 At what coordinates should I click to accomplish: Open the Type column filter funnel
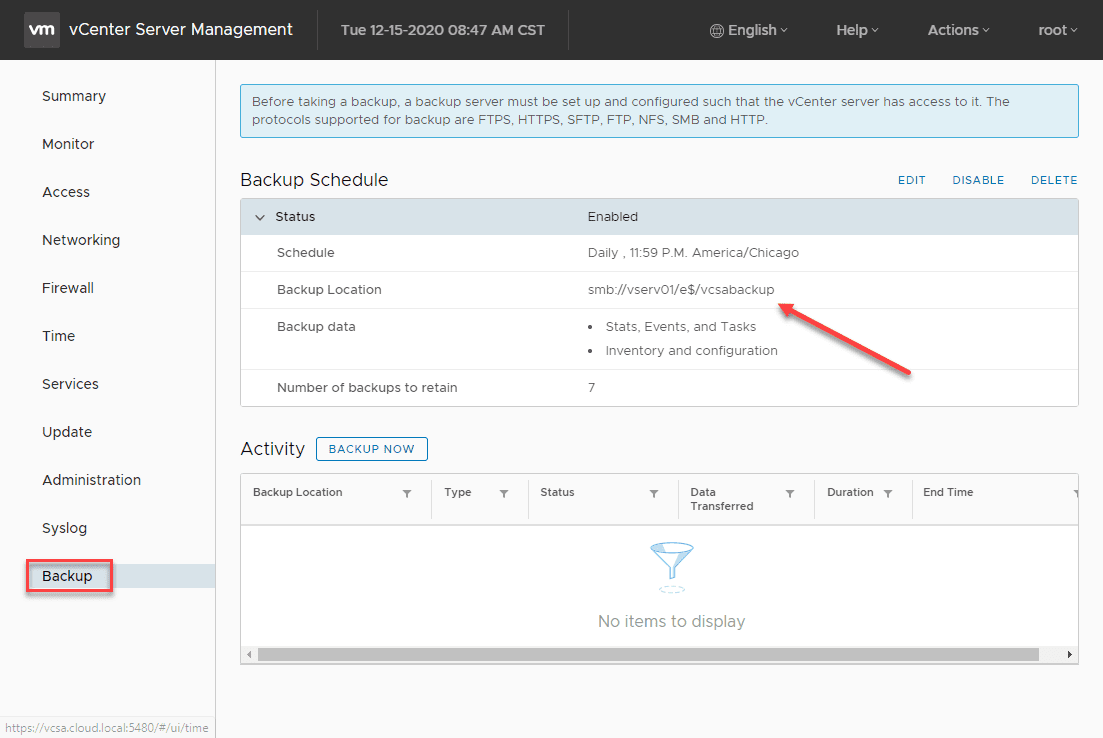coord(503,493)
